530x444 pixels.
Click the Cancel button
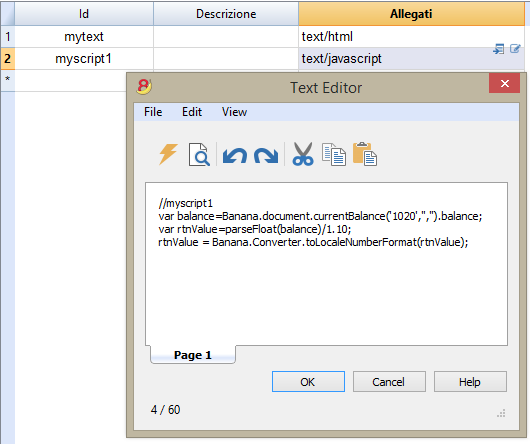[x=389, y=382]
